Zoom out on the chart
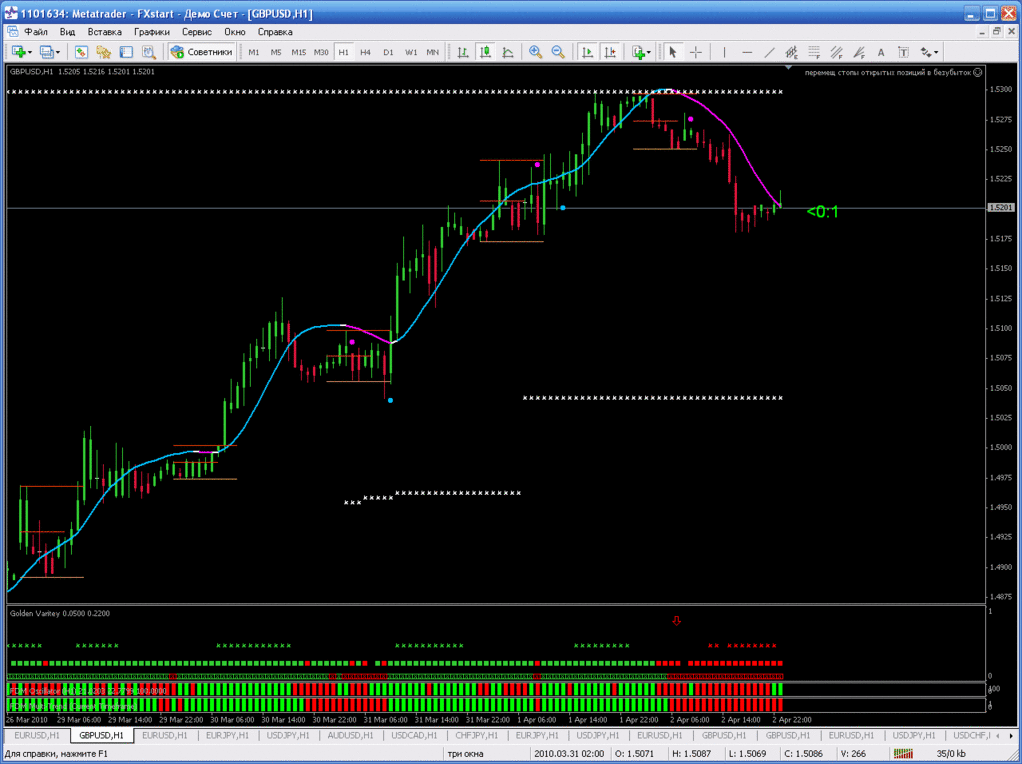Image resolution: width=1022 pixels, height=764 pixels. [558, 52]
